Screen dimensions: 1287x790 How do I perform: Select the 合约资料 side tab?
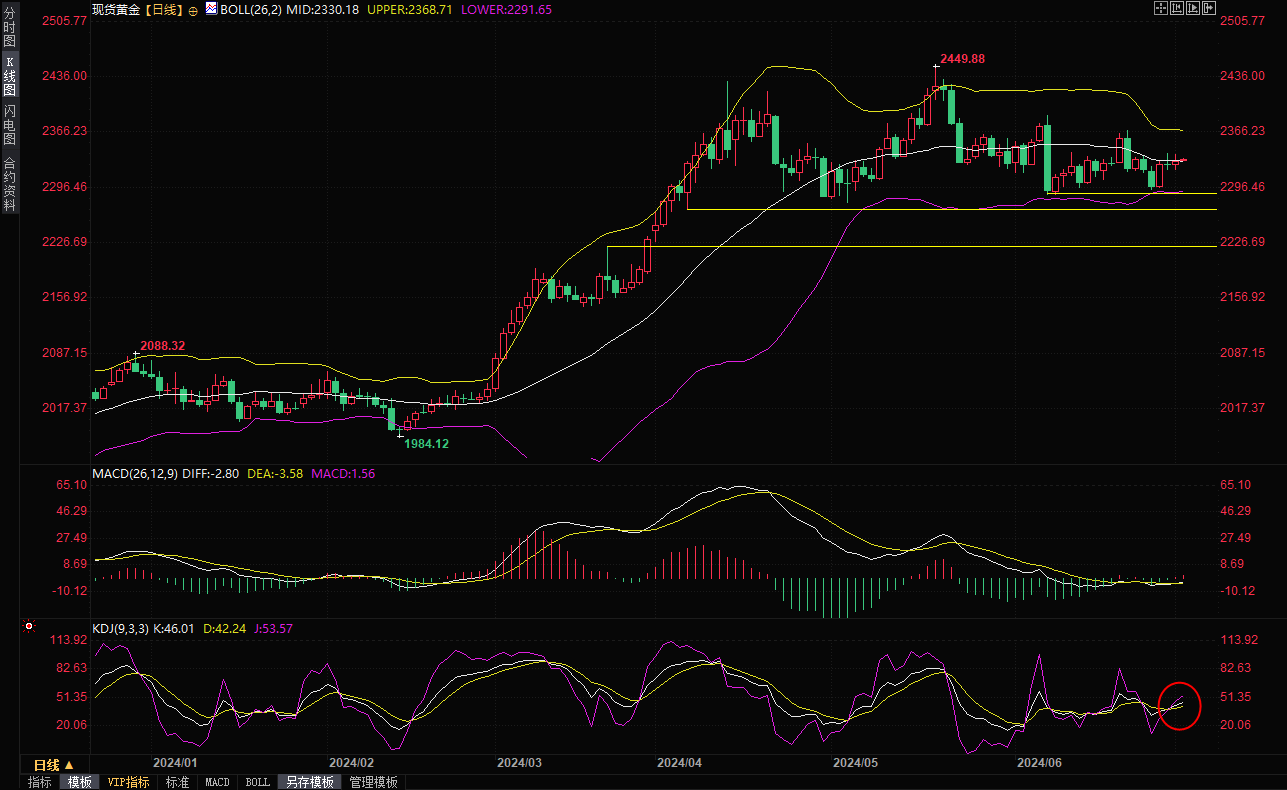pos(9,184)
